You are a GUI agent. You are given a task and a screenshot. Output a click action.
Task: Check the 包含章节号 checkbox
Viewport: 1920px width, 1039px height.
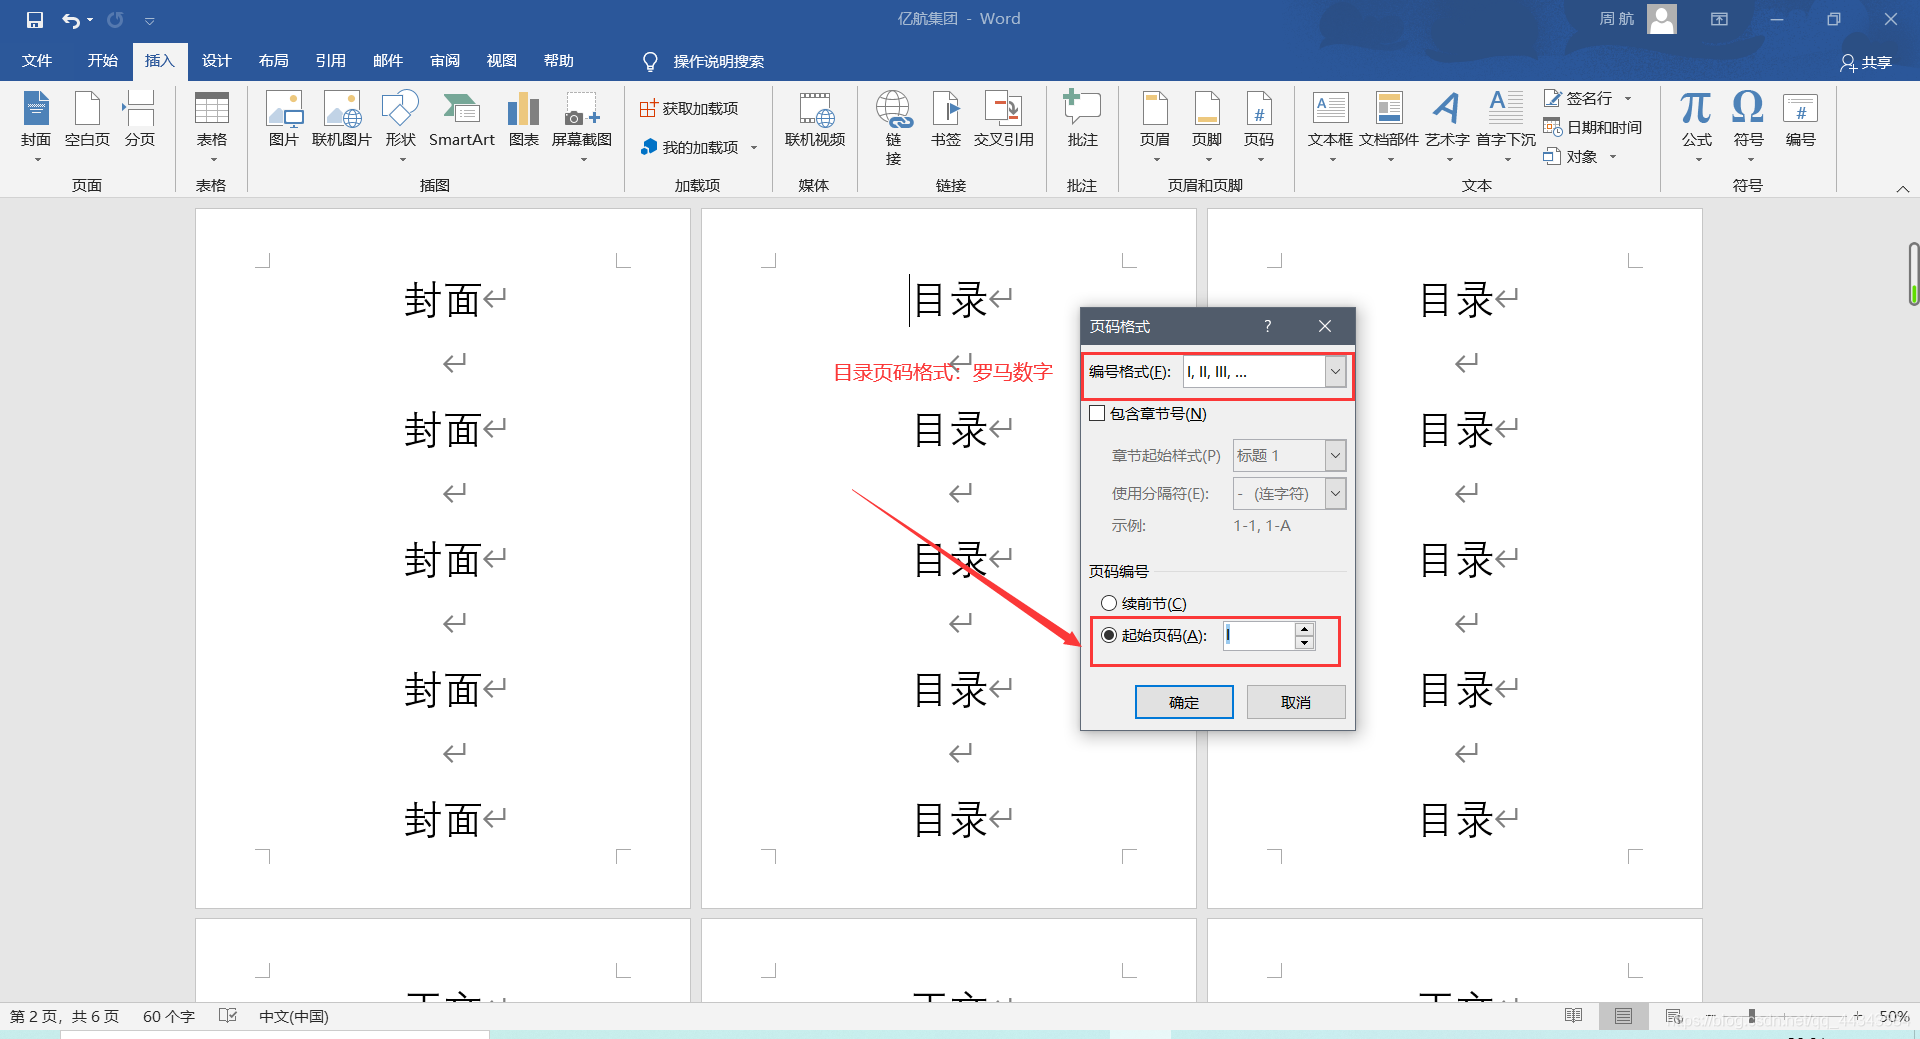point(1097,413)
